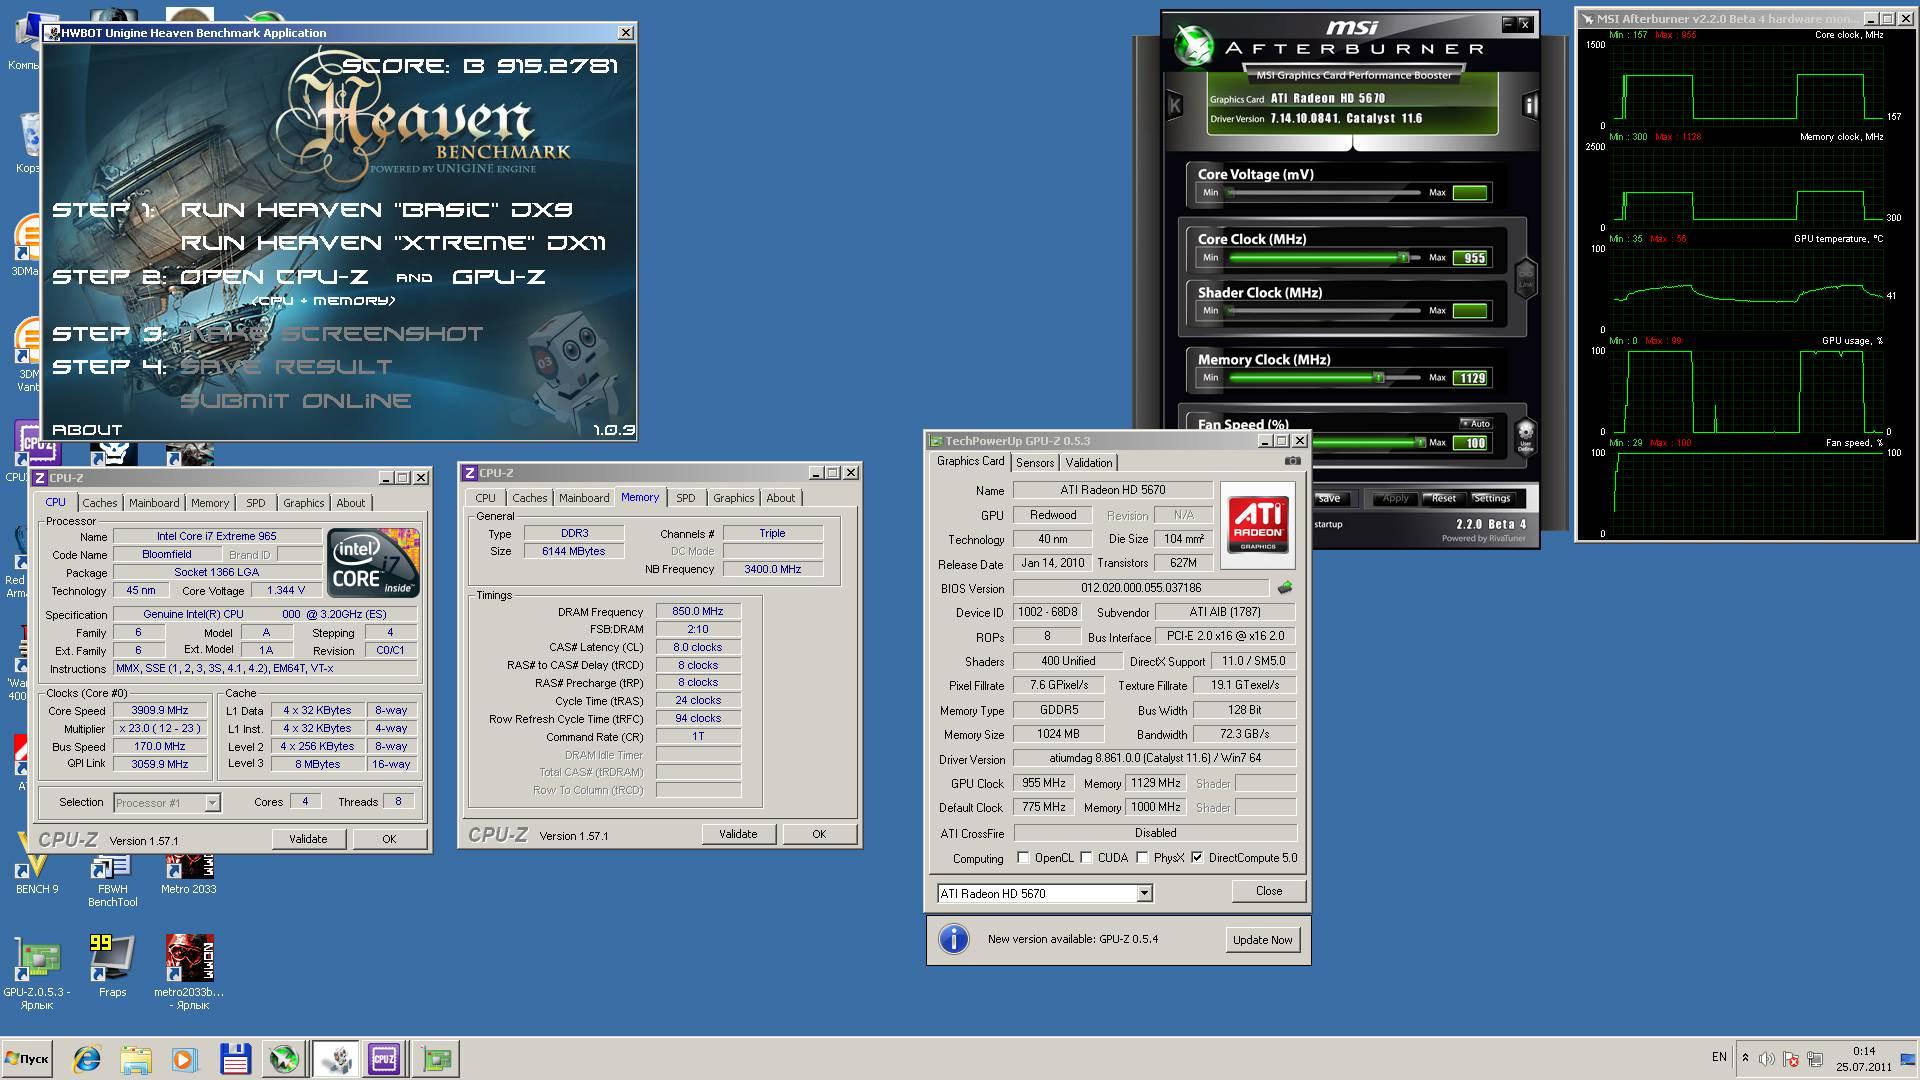
Task: Show hidden tray icons arrow
Action: point(1745,1058)
